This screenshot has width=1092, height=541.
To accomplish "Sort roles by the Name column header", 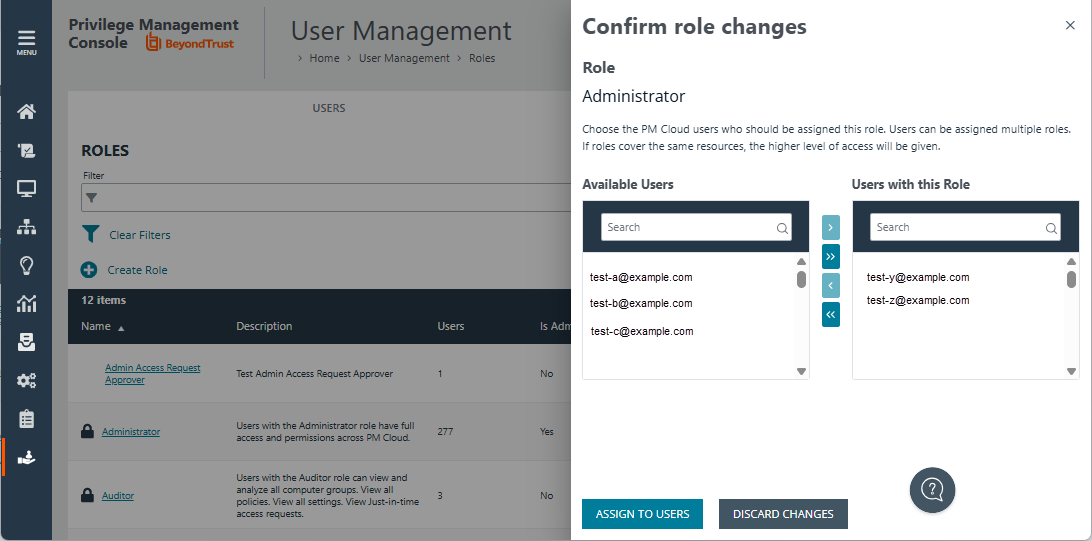I will (97, 326).
